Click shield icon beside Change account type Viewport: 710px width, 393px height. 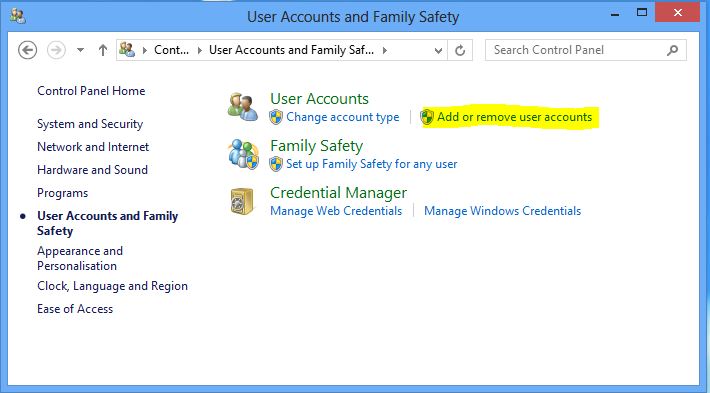(276, 117)
